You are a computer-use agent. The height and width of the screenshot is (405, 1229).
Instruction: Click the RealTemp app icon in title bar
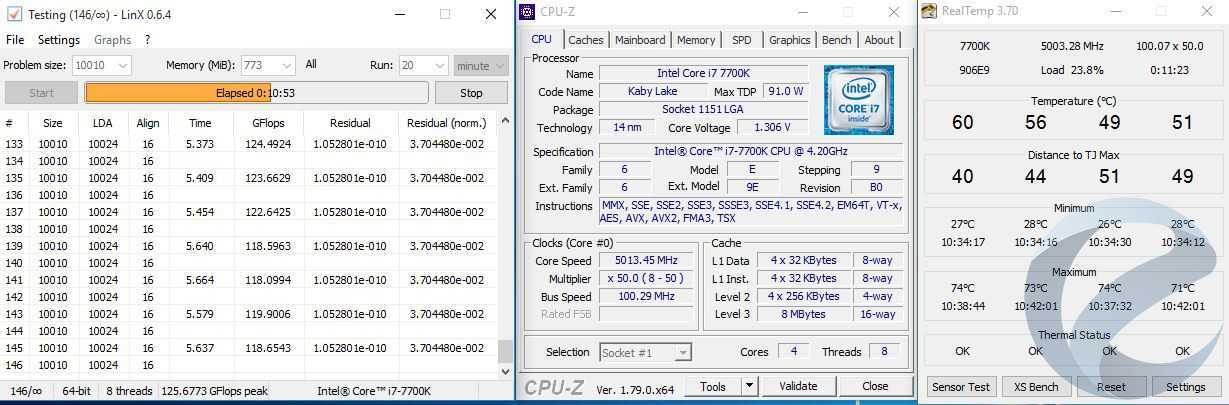click(x=929, y=12)
